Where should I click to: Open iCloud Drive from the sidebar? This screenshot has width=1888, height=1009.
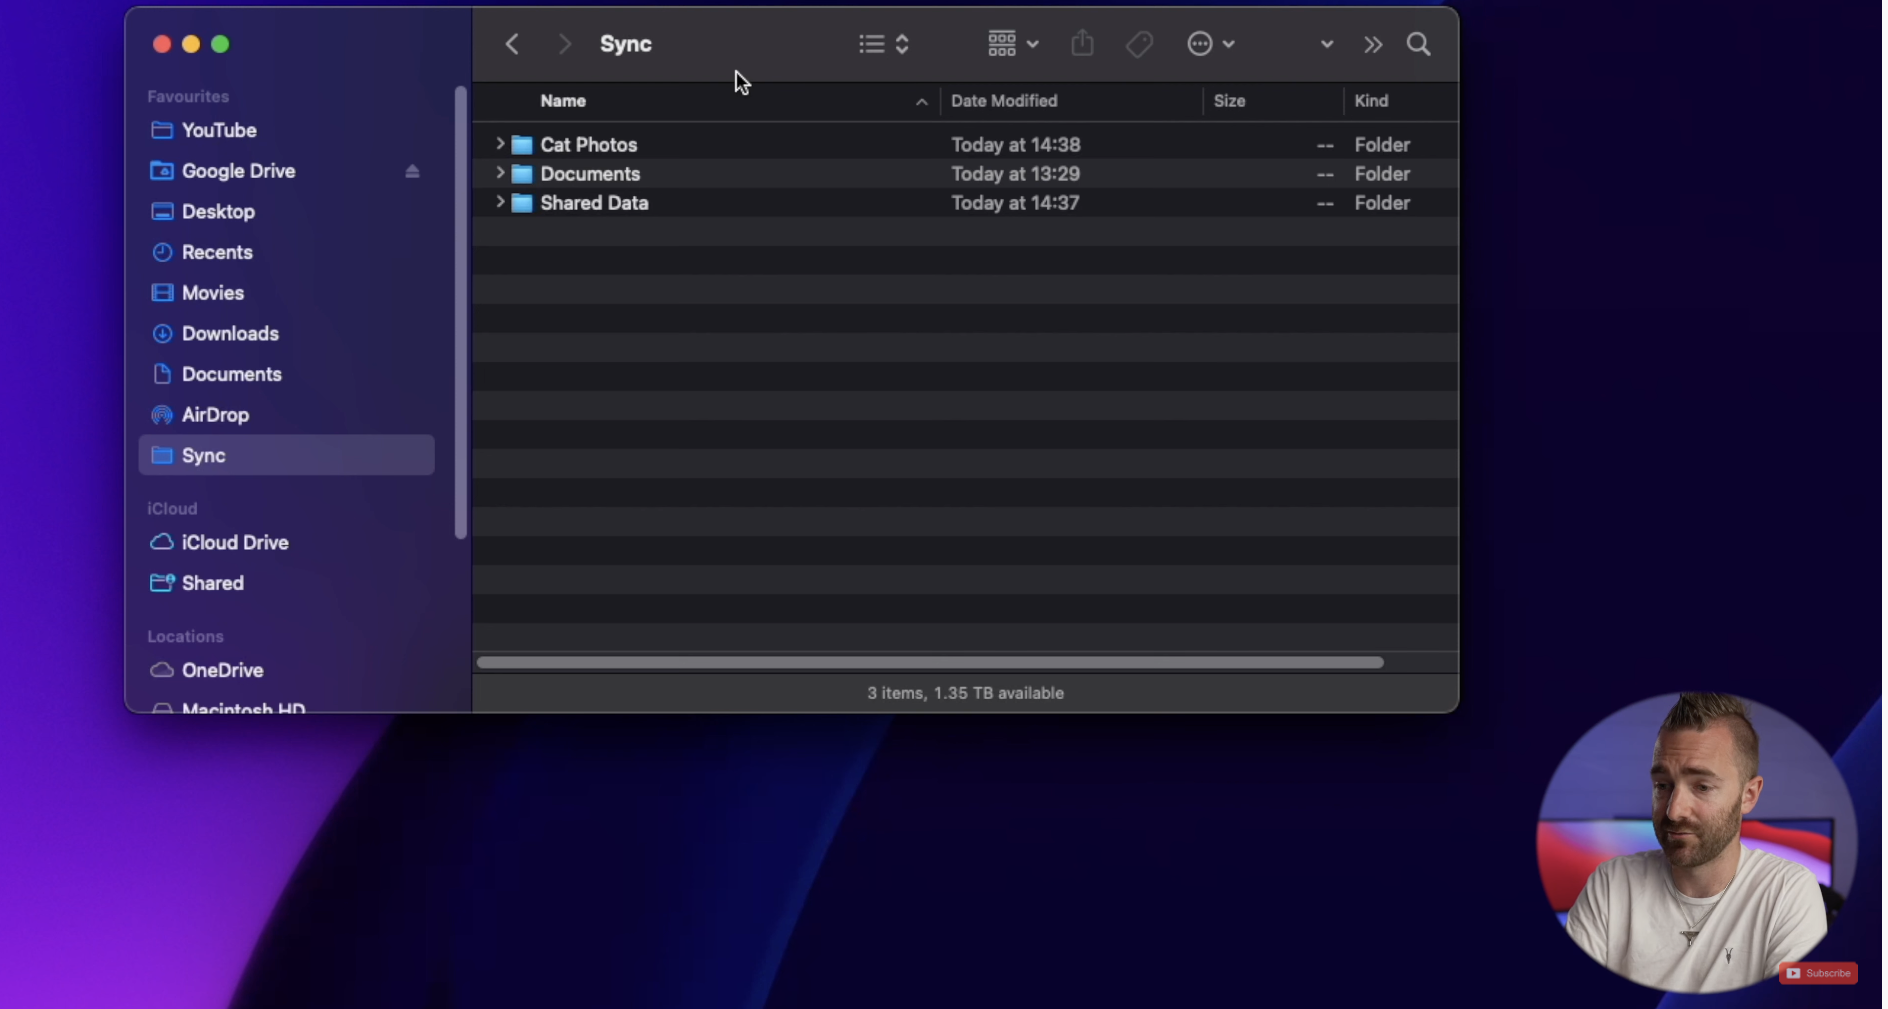233,542
